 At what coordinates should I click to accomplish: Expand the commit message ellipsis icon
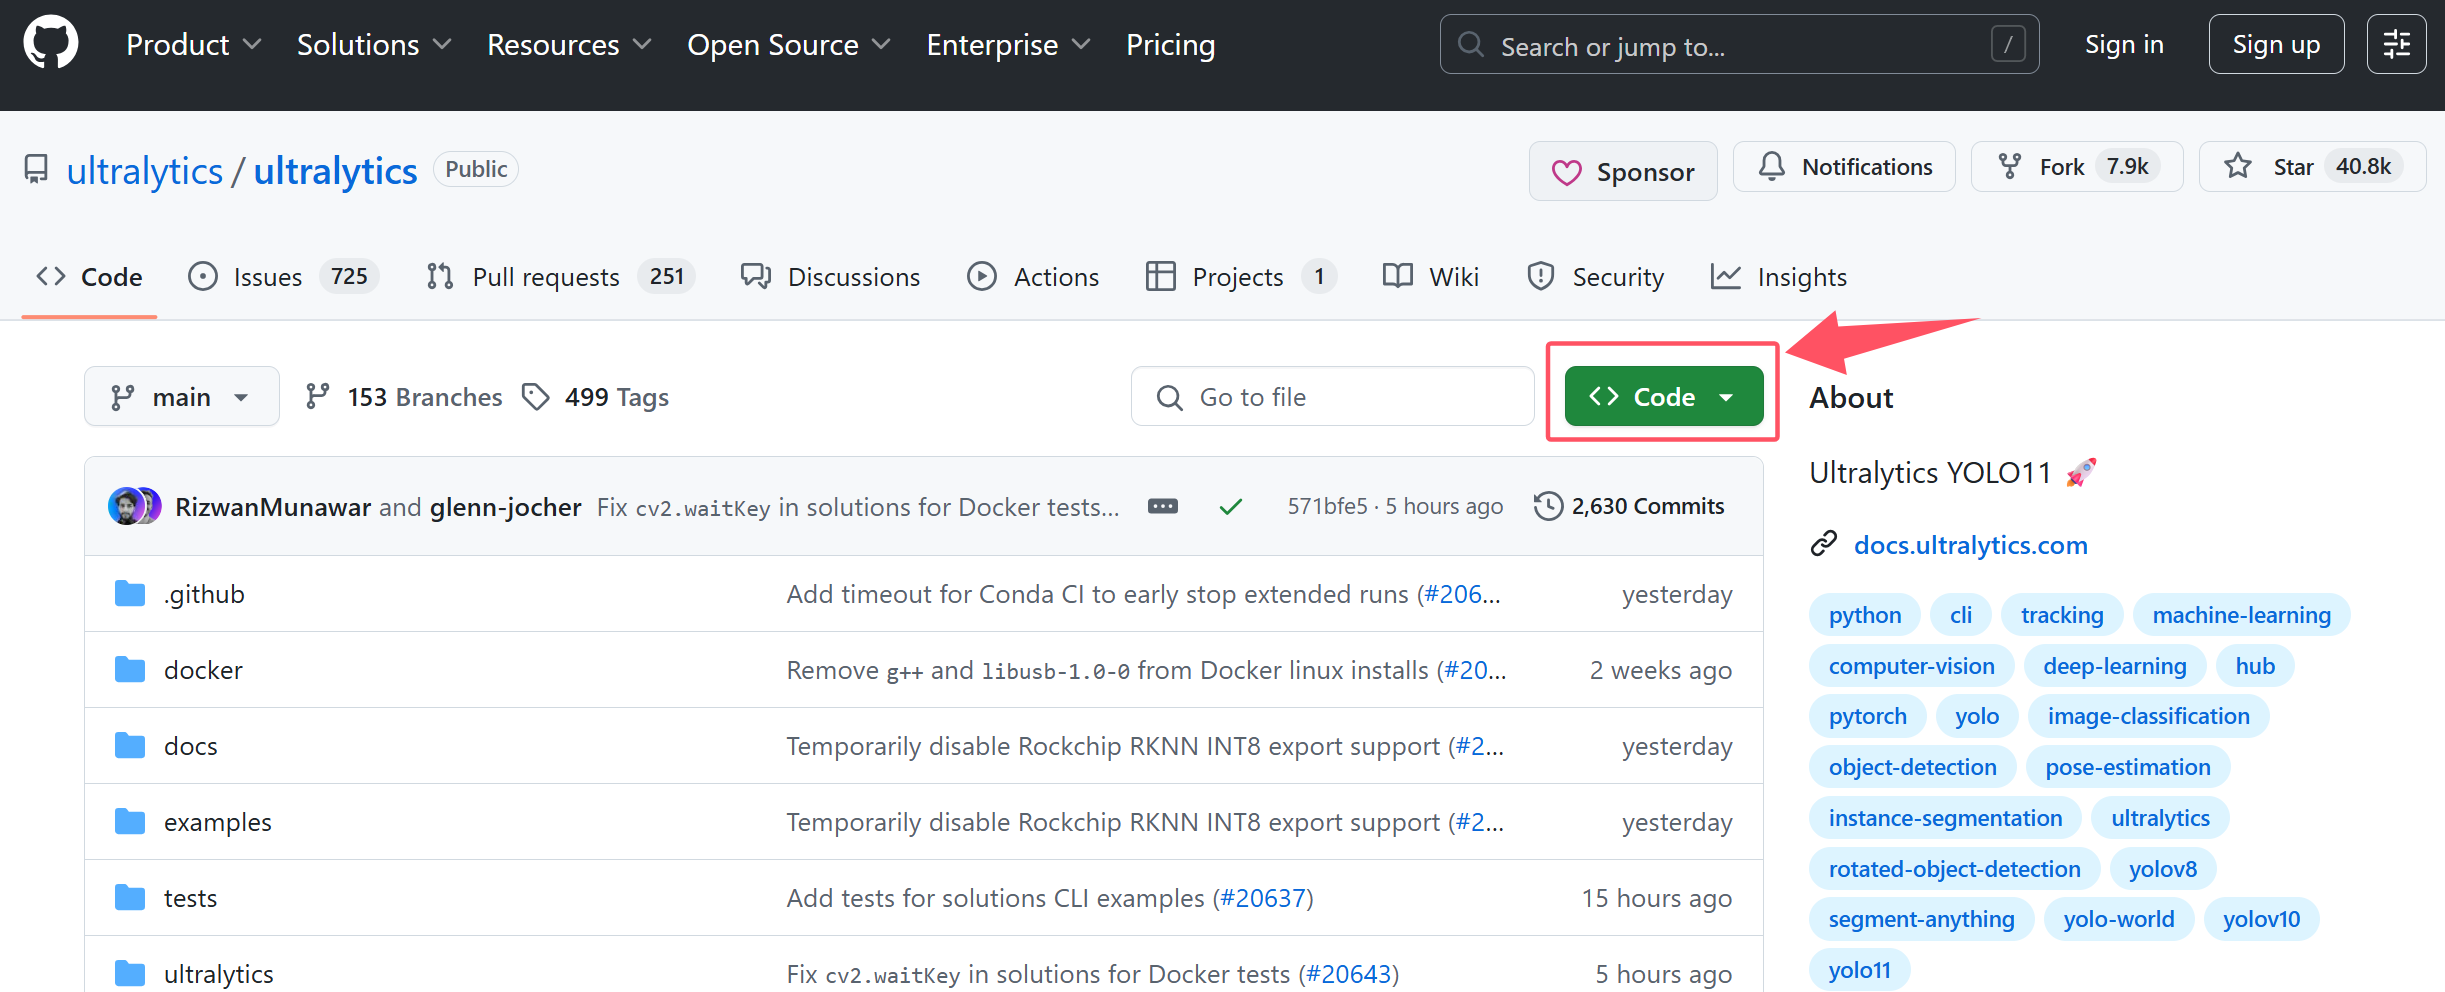click(x=1162, y=506)
